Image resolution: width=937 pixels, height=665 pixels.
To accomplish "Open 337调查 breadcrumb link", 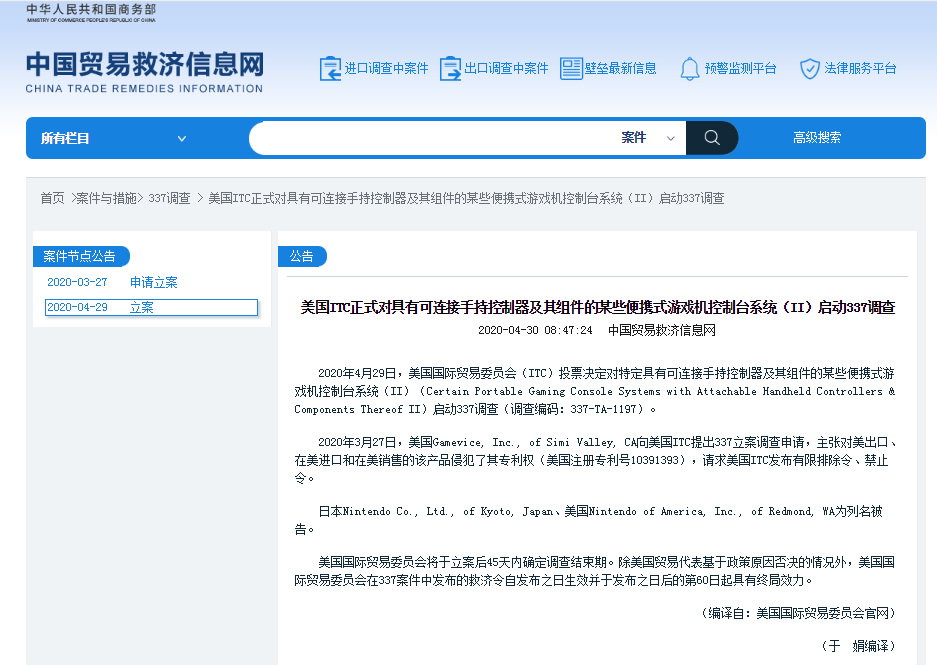I will 169,198.
